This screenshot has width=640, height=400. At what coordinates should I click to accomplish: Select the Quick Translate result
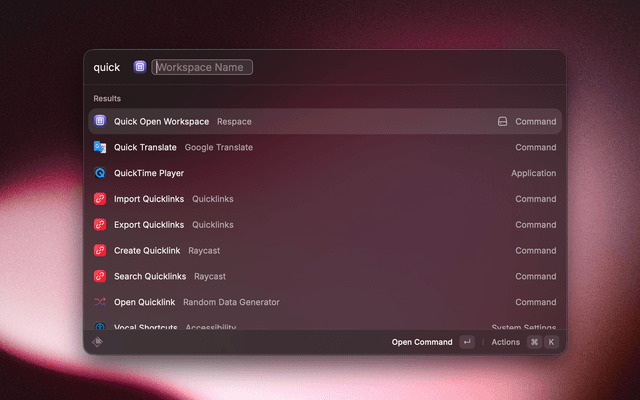click(145, 147)
